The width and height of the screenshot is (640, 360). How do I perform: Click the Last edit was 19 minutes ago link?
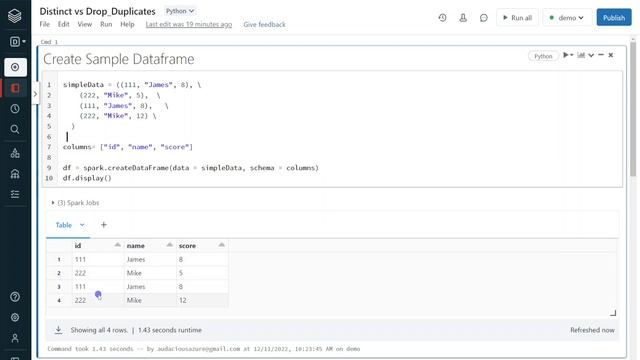coord(189,24)
